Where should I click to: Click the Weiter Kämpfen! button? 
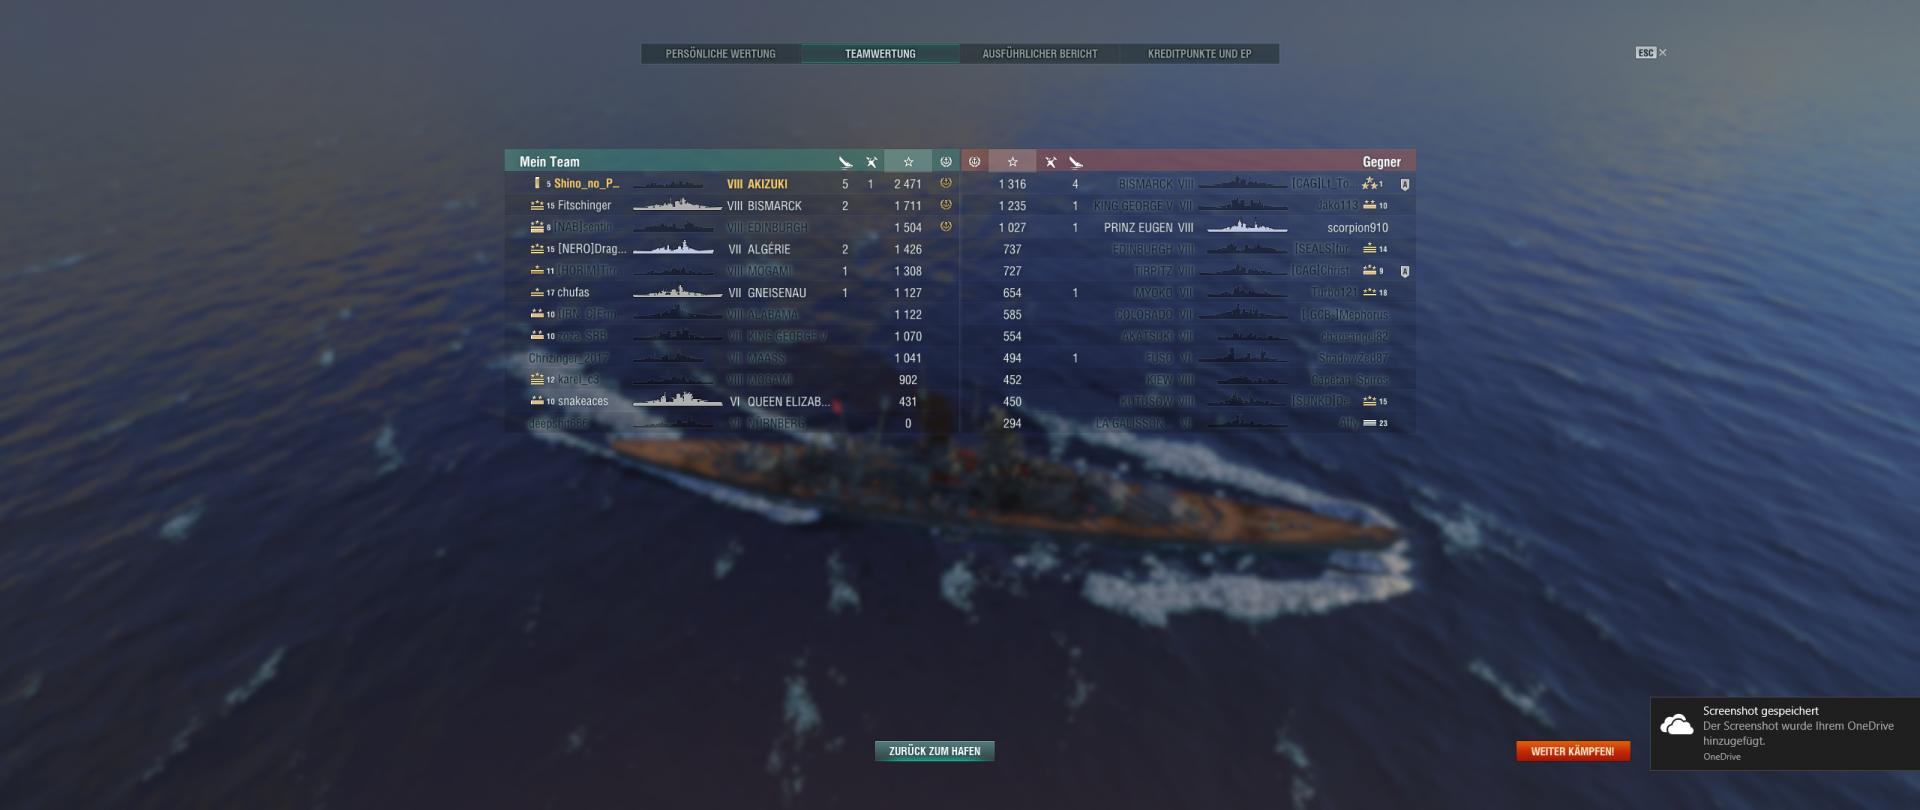click(x=1573, y=751)
